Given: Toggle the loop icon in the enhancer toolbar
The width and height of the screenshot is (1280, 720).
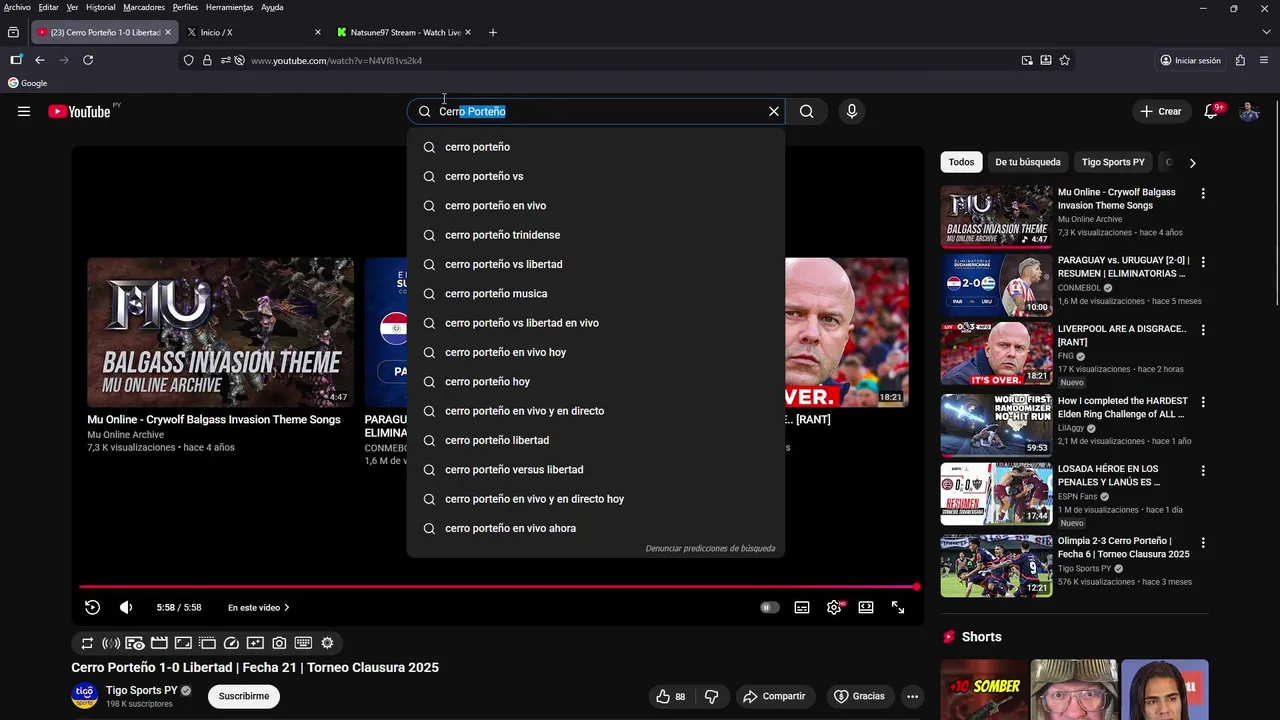Looking at the screenshot, I should tap(87, 643).
